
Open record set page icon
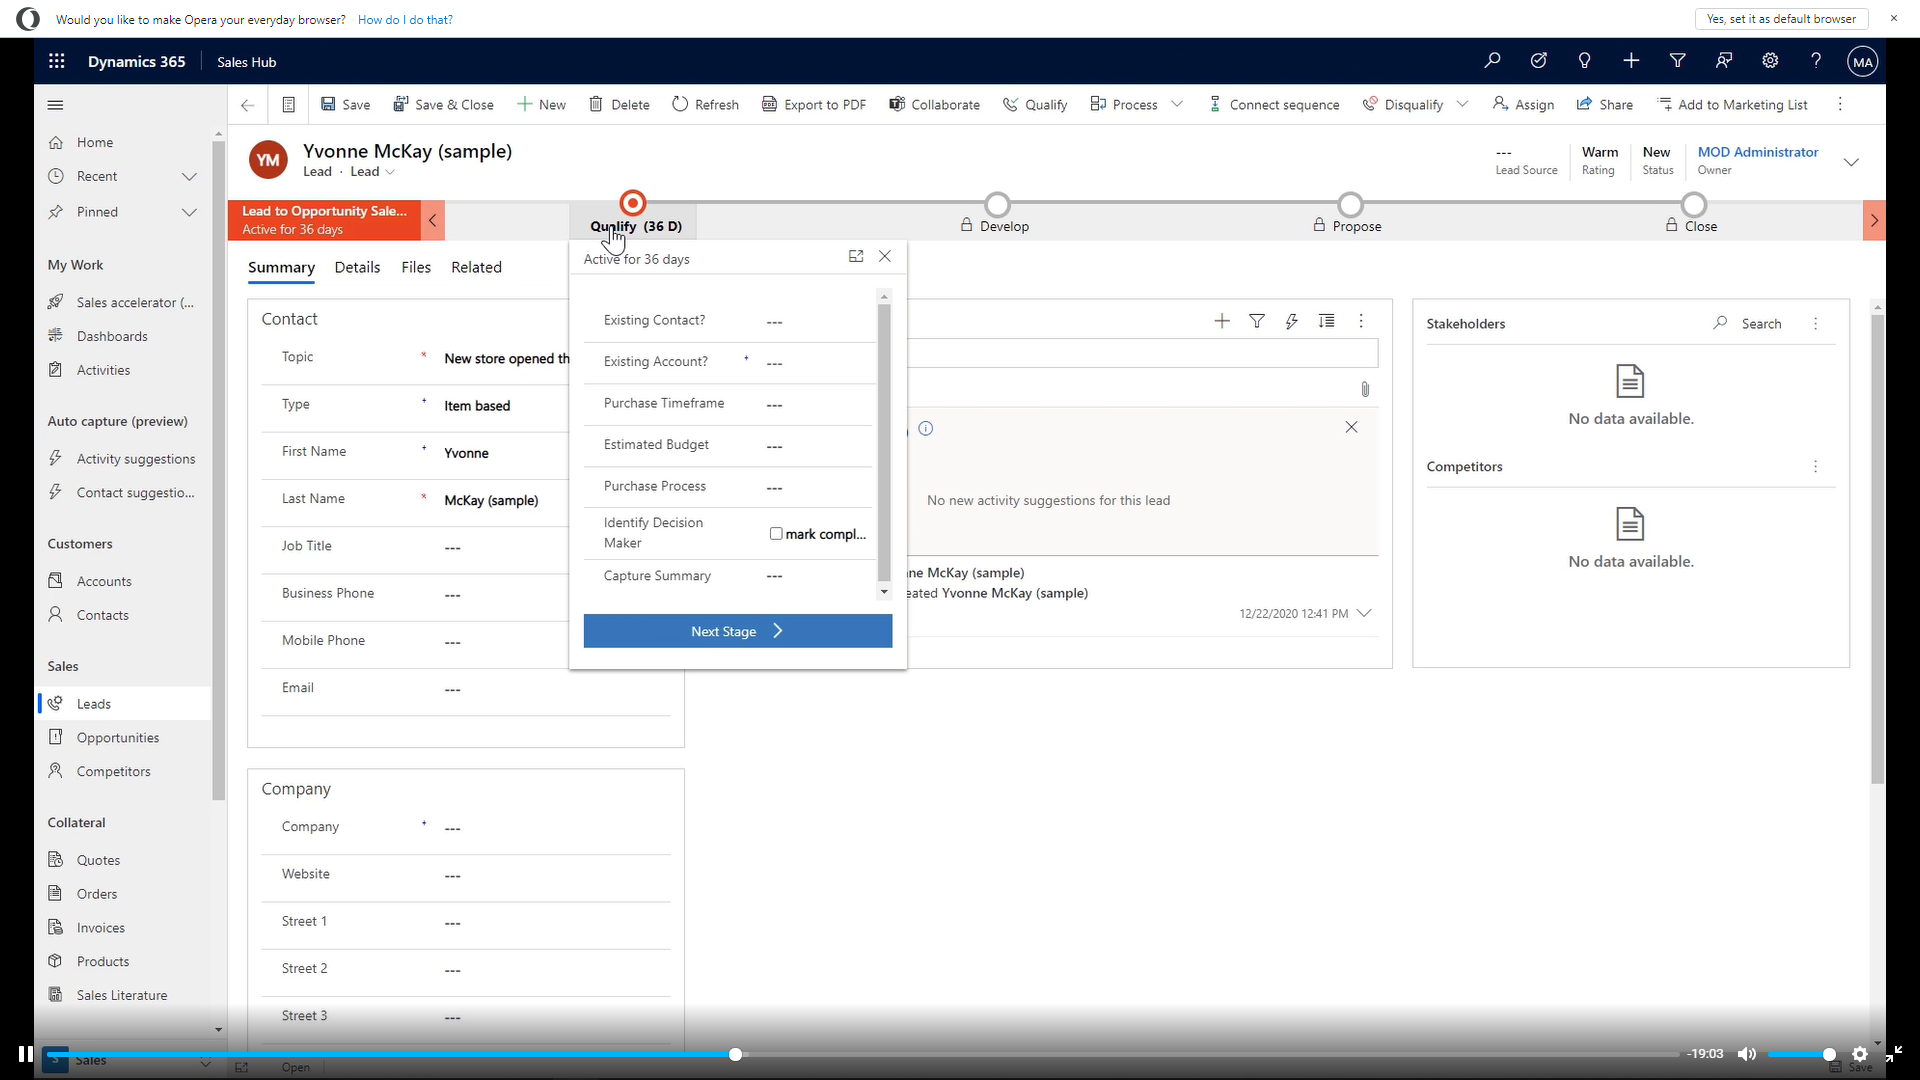click(x=288, y=105)
